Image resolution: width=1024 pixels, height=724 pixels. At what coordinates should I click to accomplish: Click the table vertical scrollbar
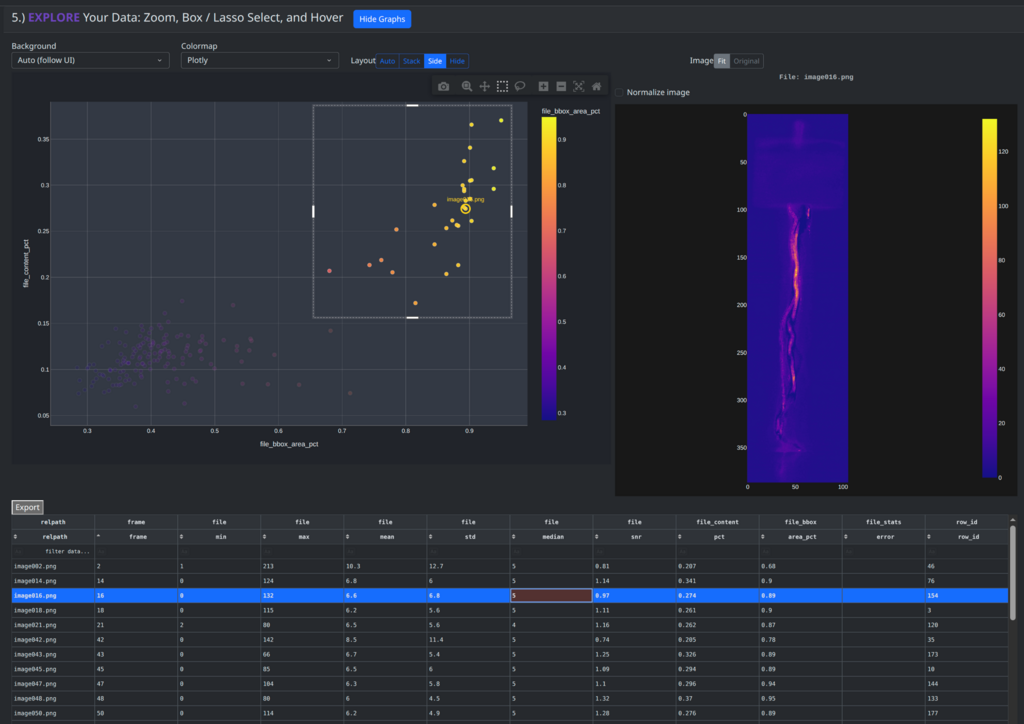[x=1013, y=573]
